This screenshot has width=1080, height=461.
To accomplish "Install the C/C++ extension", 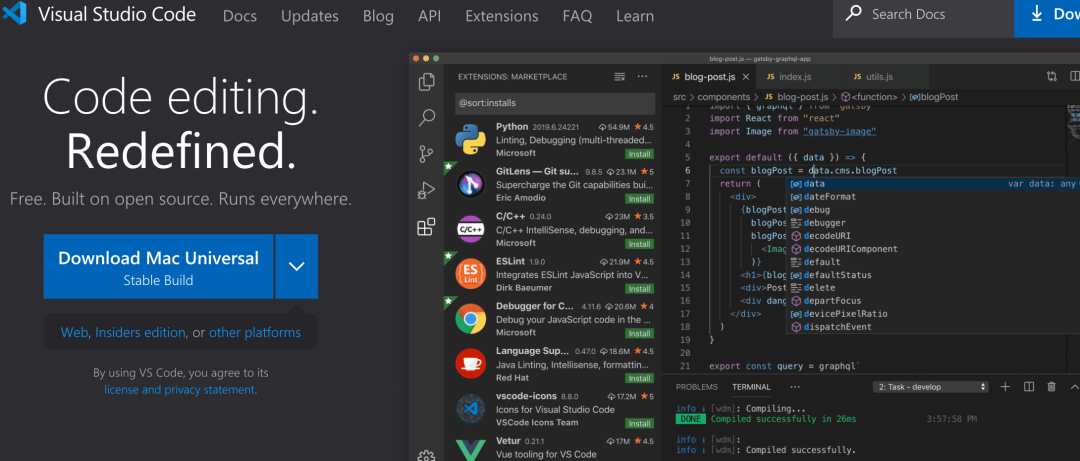I will pos(639,243).
